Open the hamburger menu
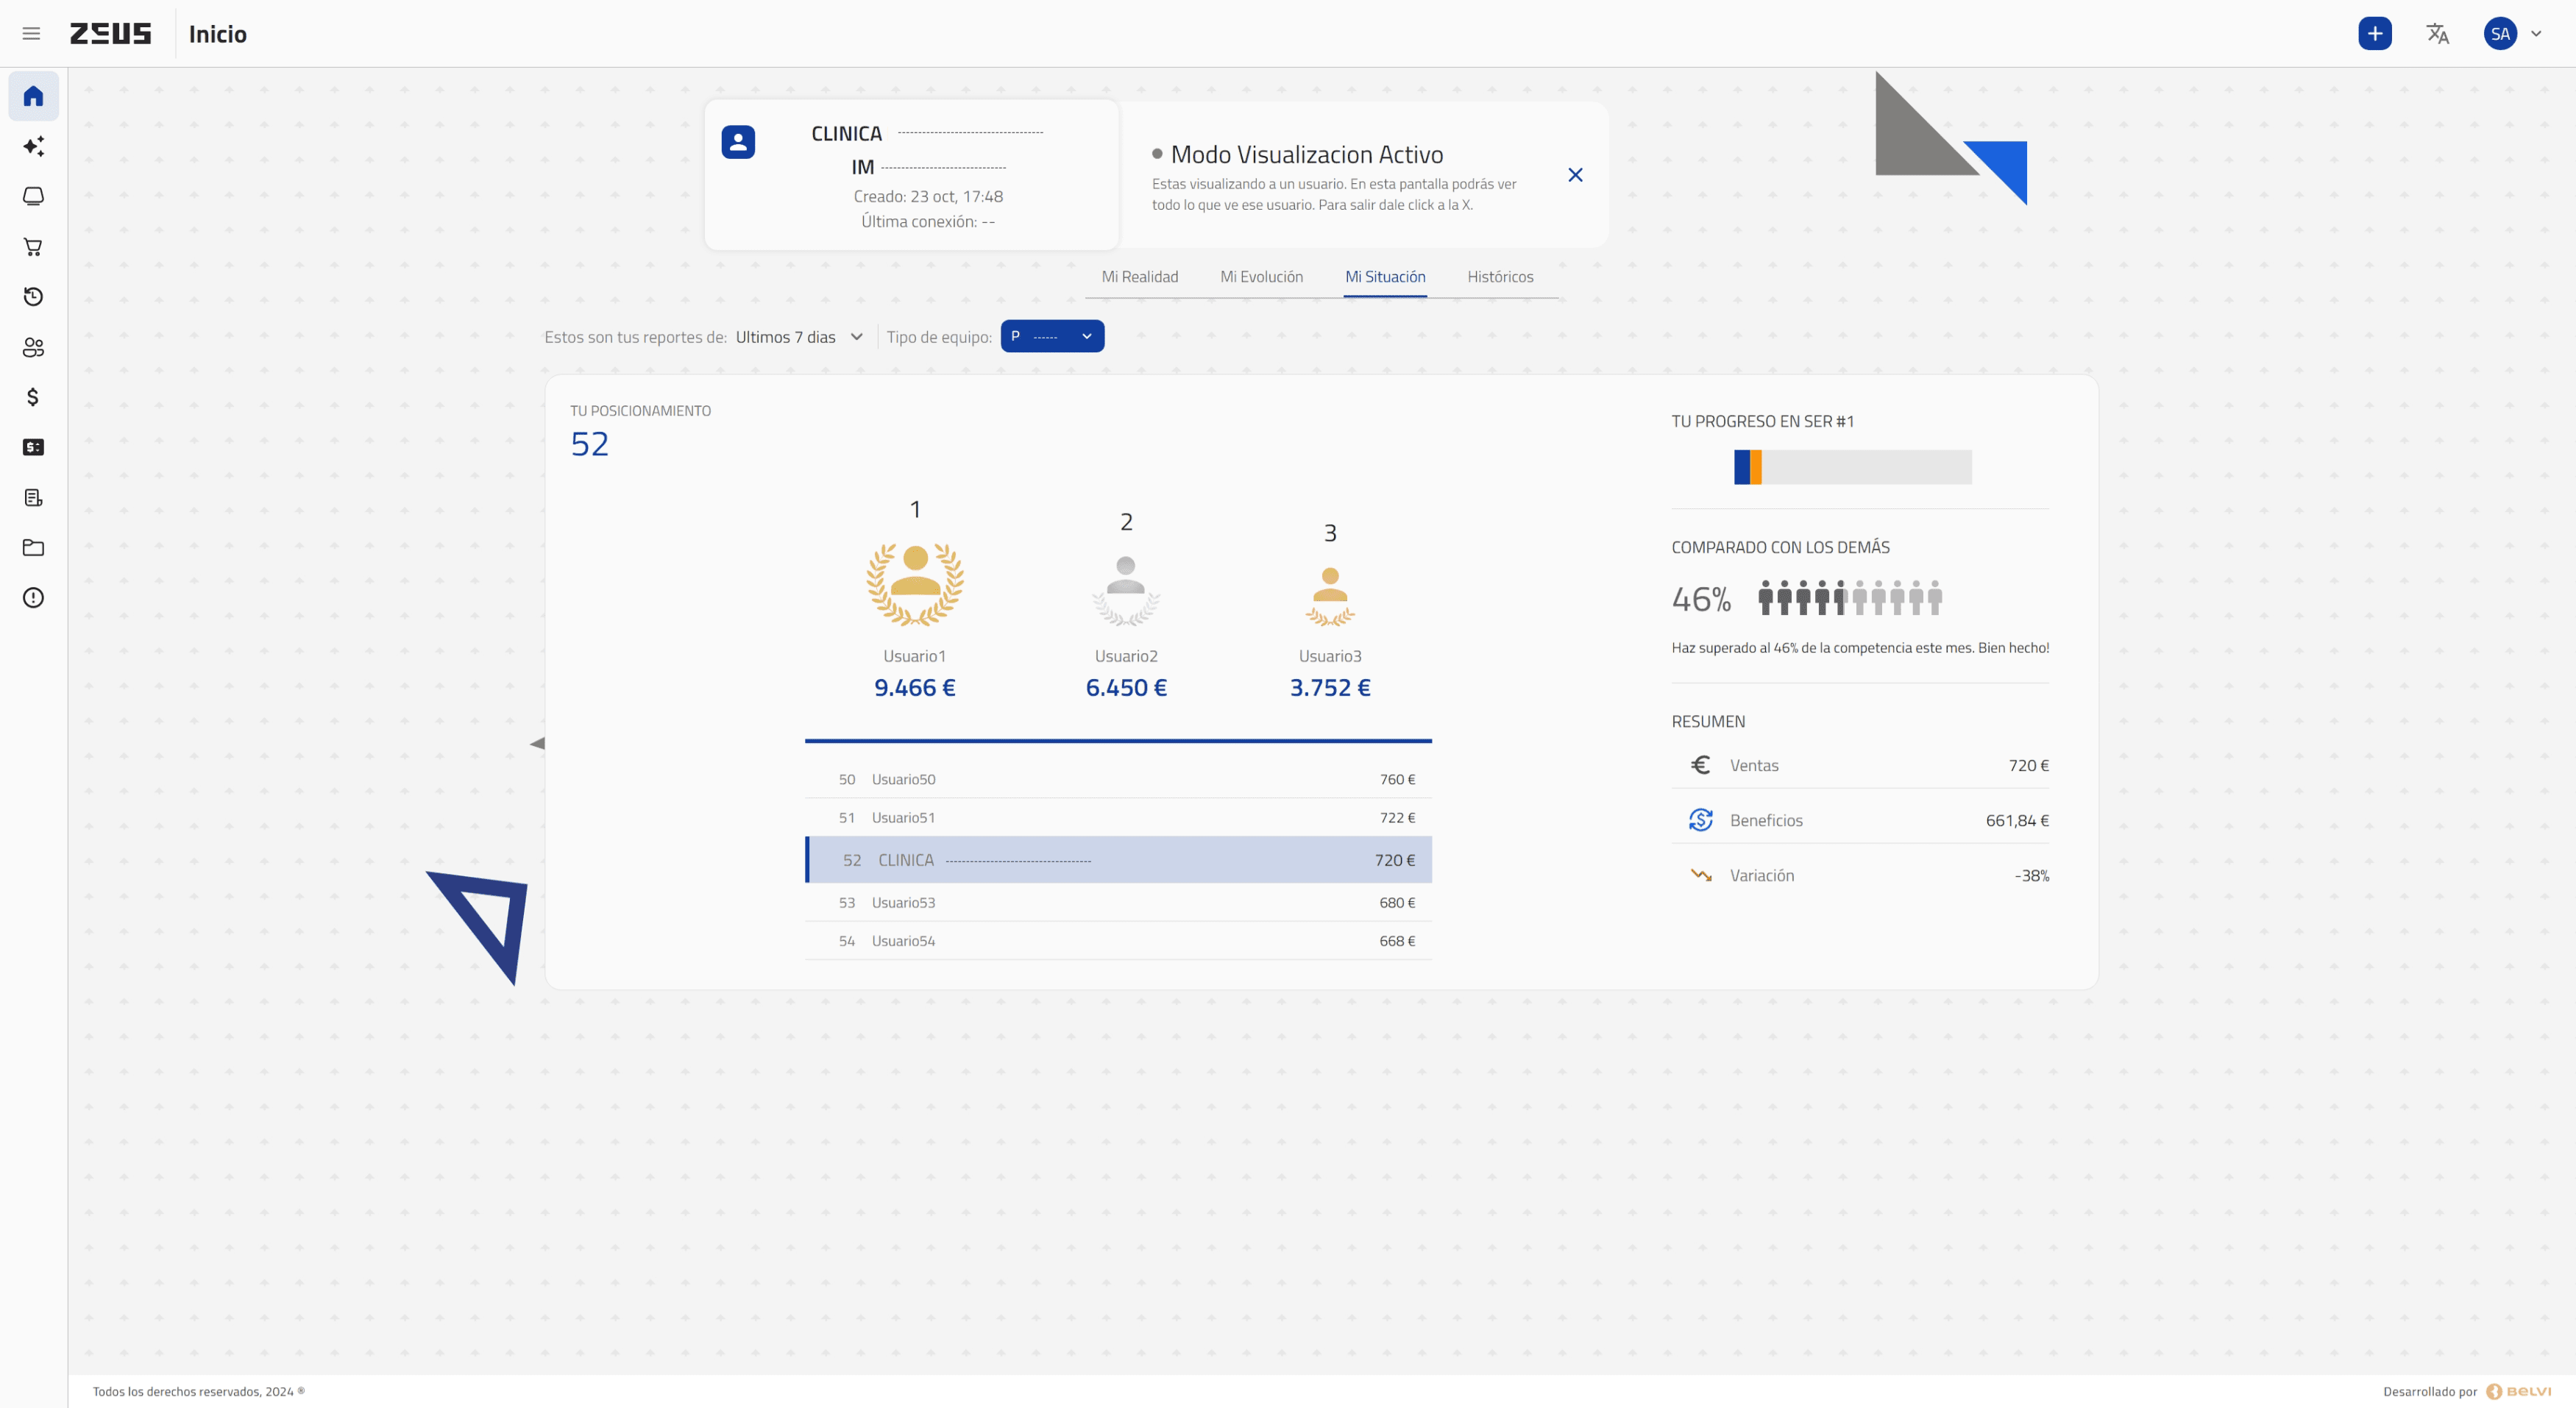 (31, 34)
